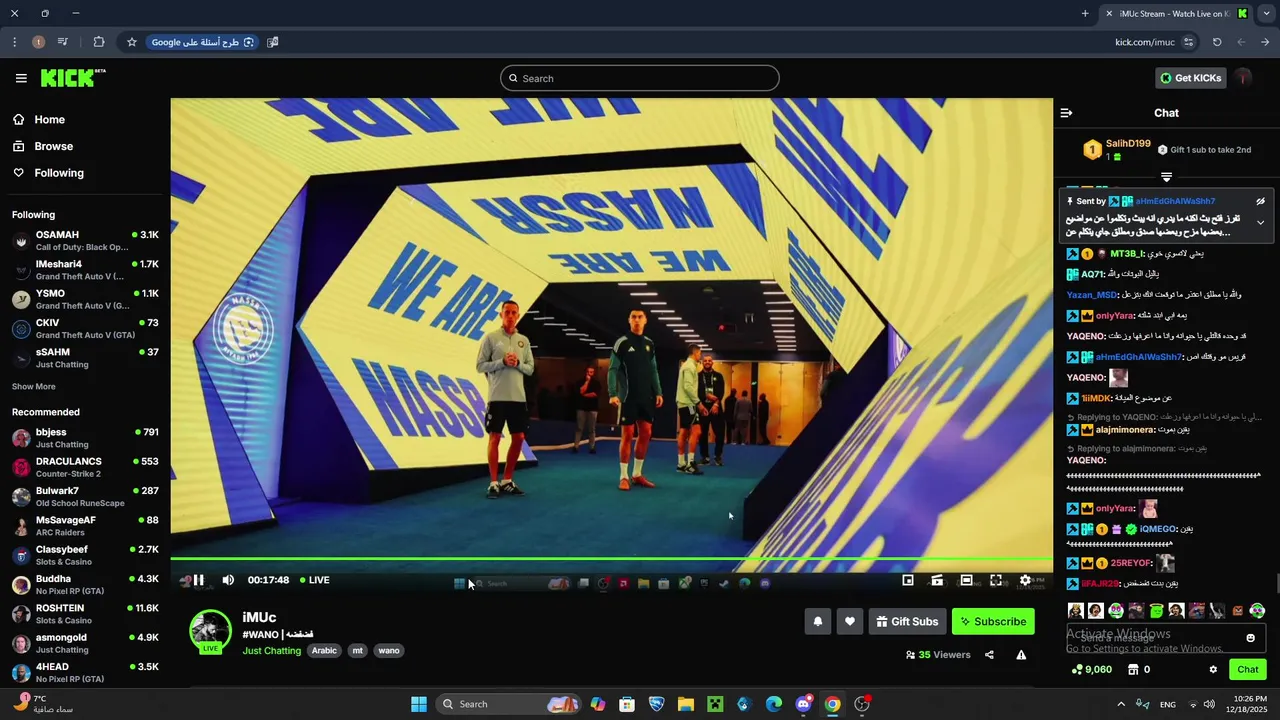Open asmongold recommended channel
Viewport: 1280px width, 720px height.
85,643
